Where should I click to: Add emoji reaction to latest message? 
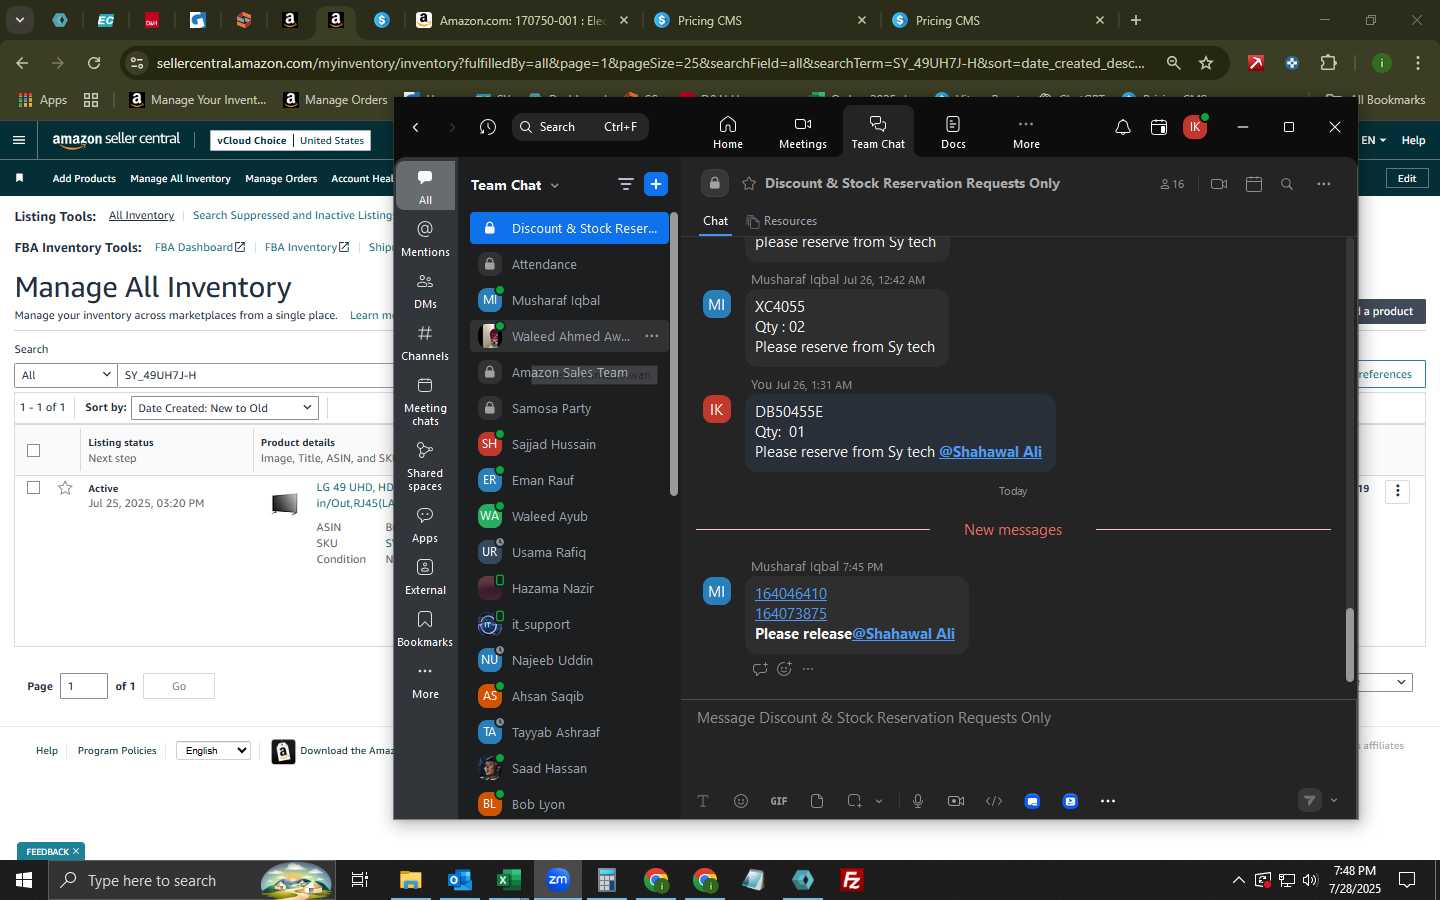[x=784, y=669]
